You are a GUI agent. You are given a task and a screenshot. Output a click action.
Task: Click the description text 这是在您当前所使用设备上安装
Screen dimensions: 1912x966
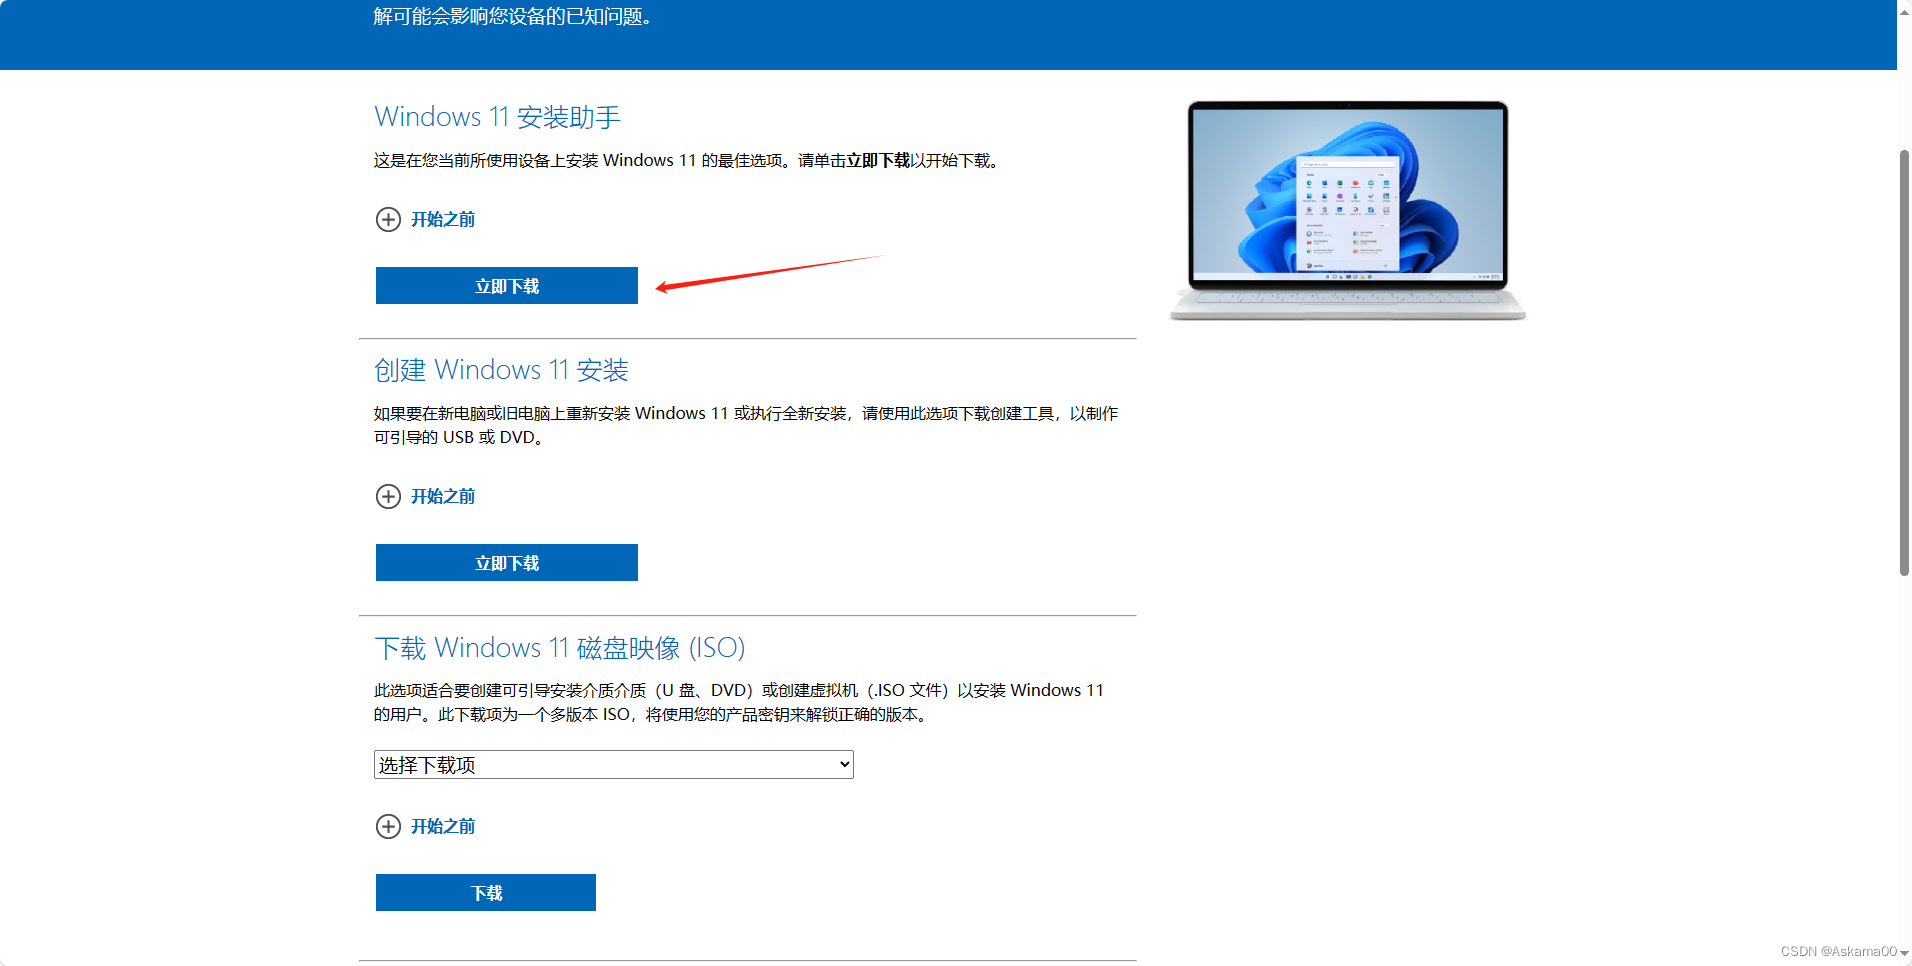(687, 160)
